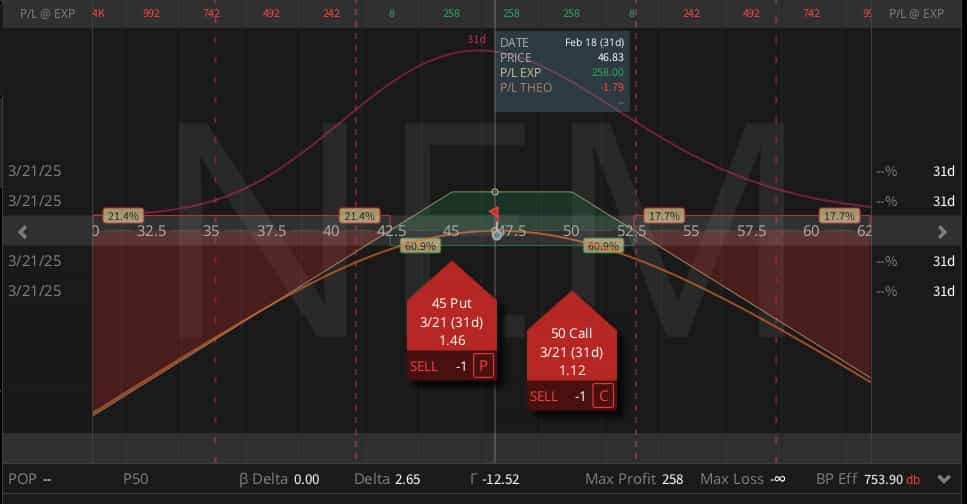
Task: Click the 17.7% label above 60
Action: (839, 216)
